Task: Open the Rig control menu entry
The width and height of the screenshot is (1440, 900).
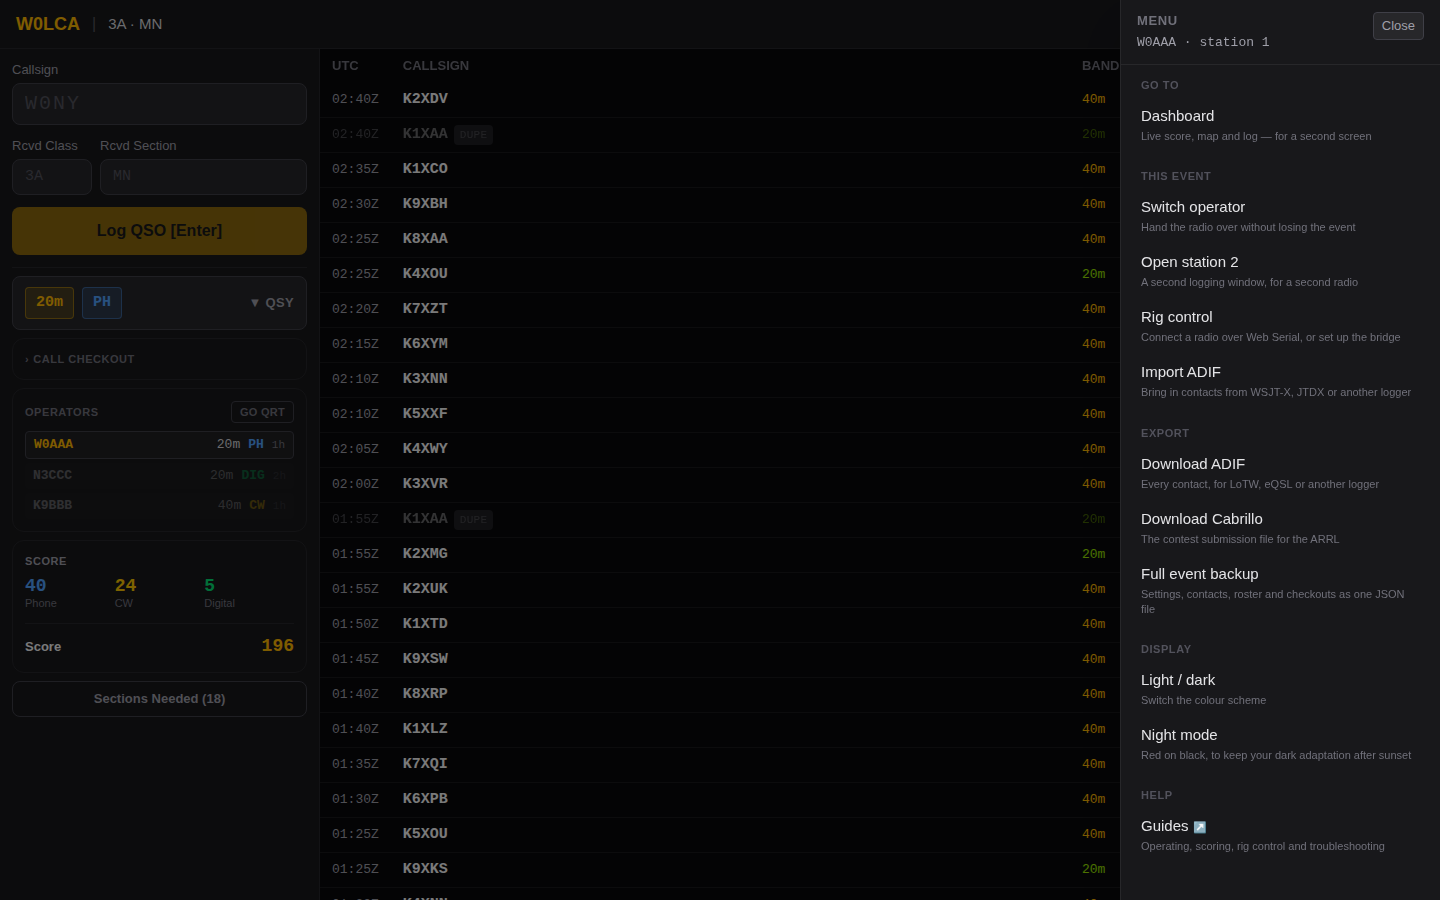Action: click(x=1280, y=326)
